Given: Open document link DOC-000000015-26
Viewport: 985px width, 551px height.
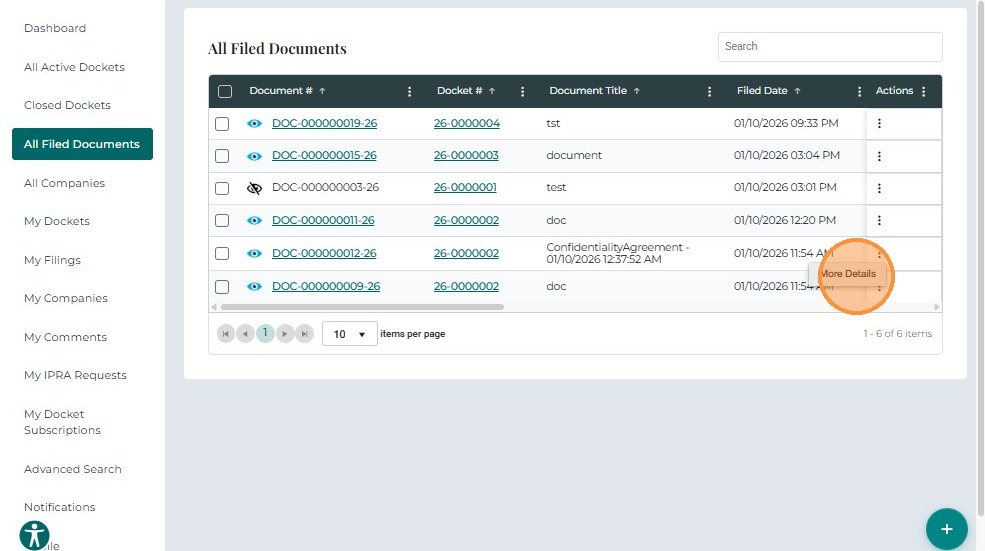Looking at the screenshot, I should 324,156.
